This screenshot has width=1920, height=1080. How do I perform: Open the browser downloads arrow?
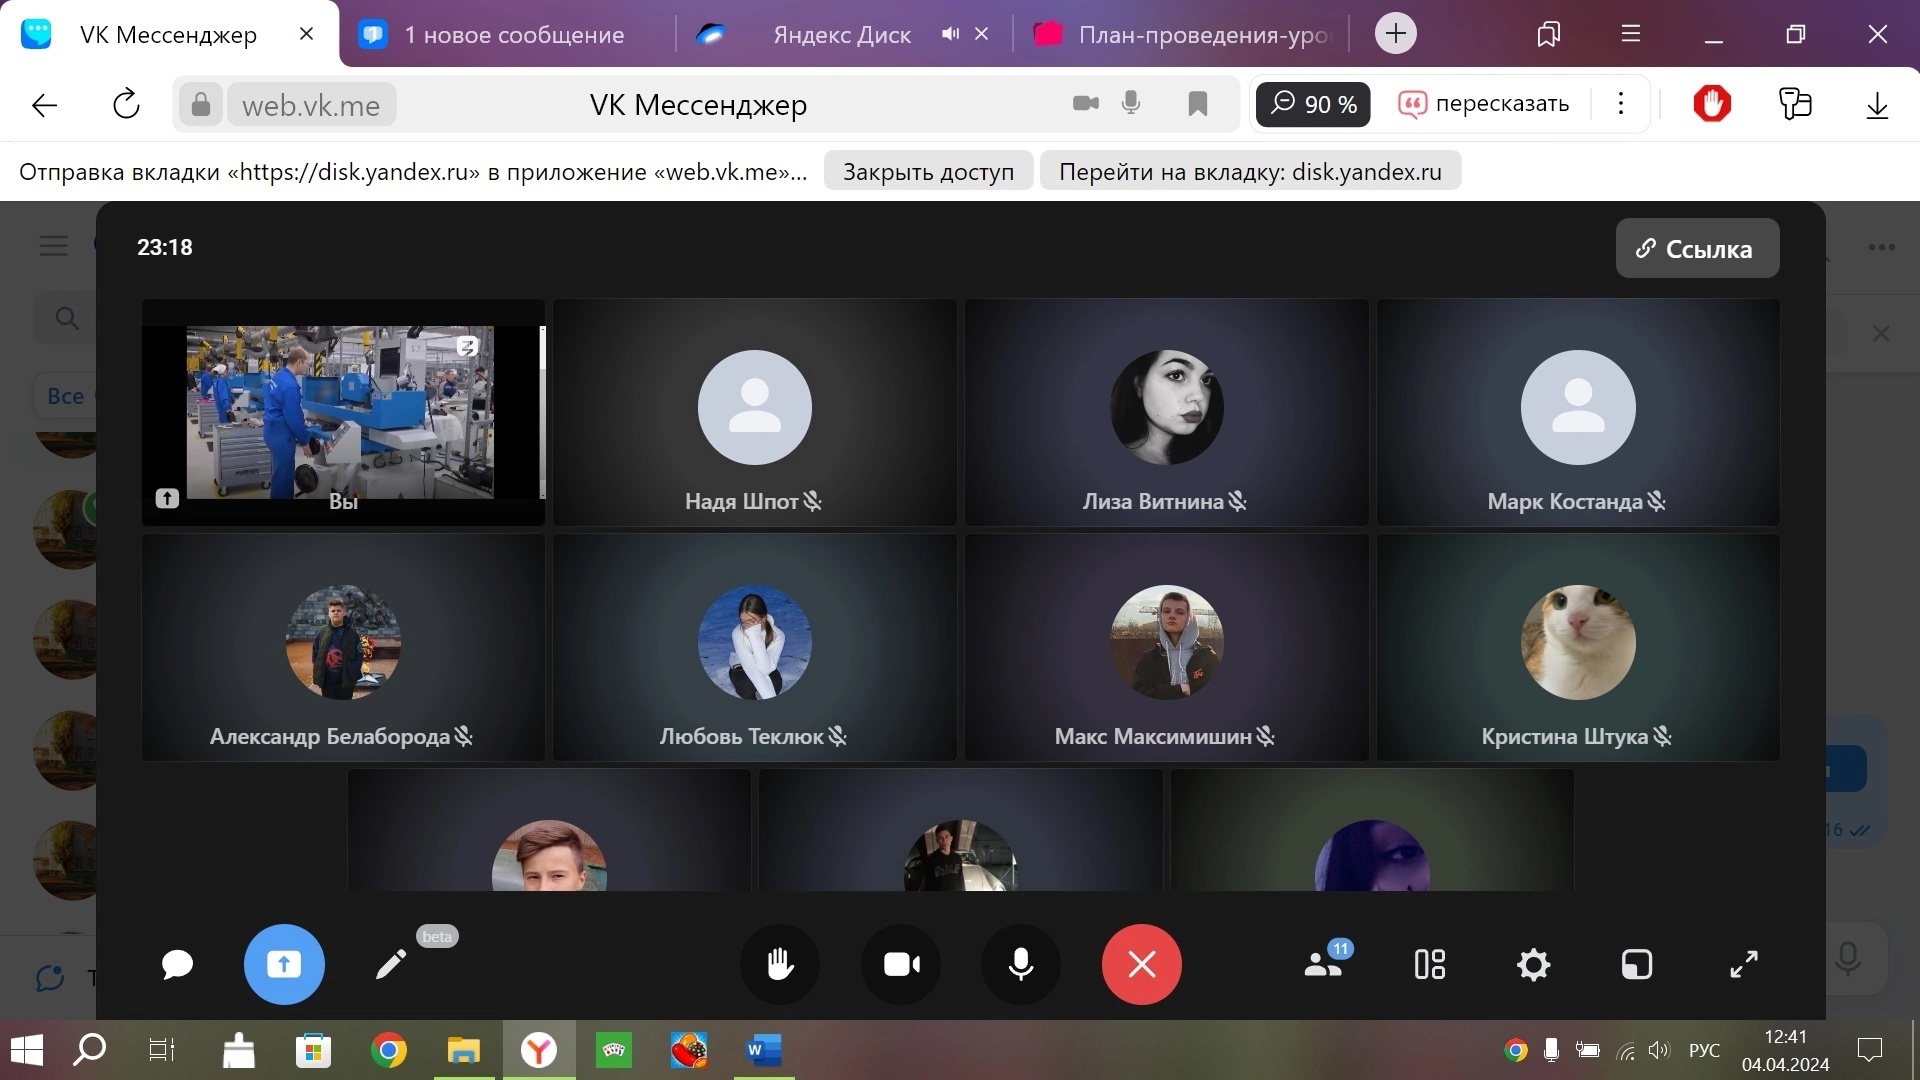pyautogui.click(x=1877, y=104)
